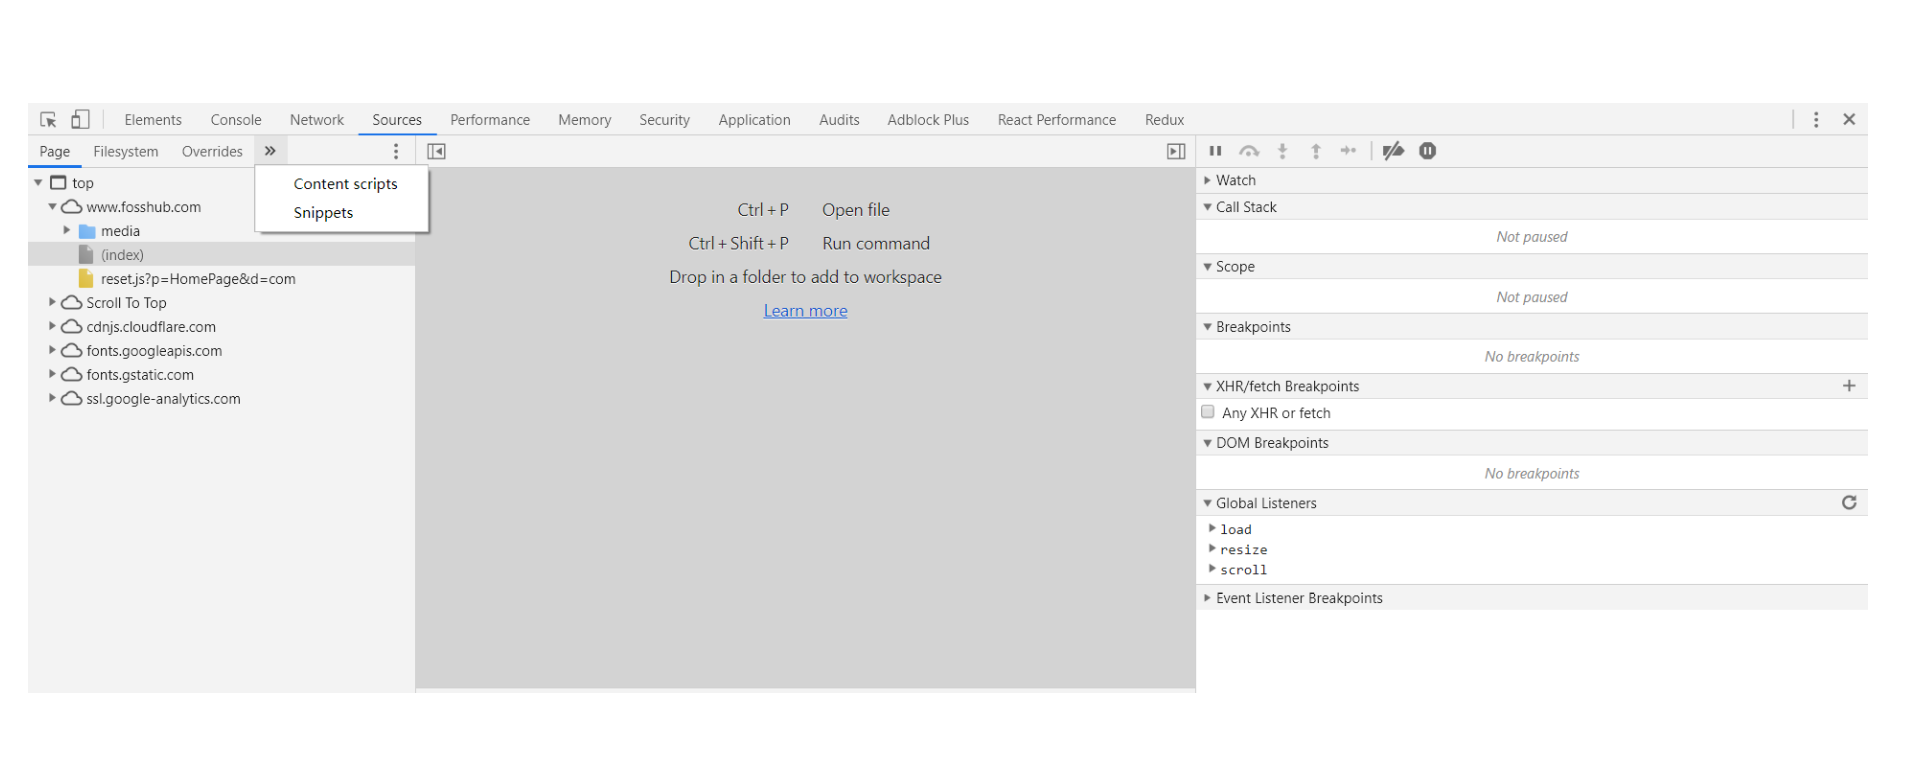Select Snippets from the overflow menu

point(323,213)
